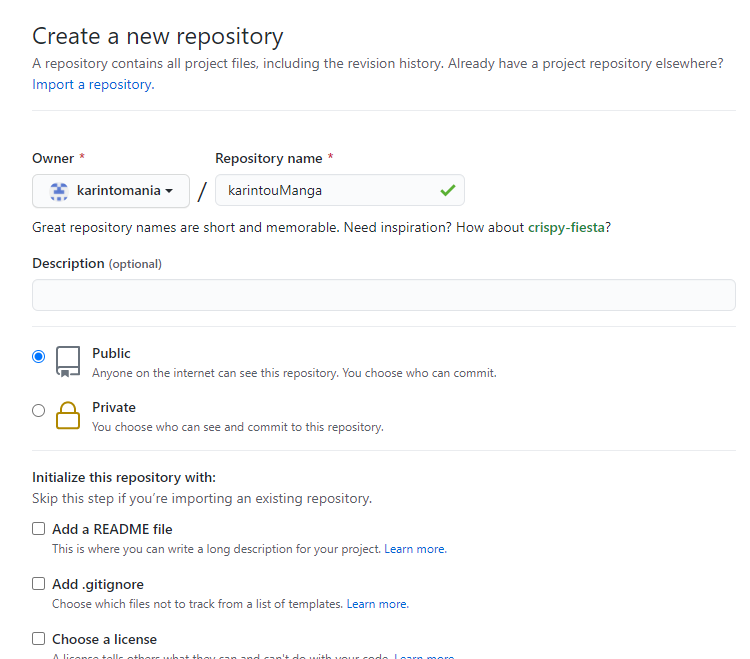Enable the Add .gitignore checkbox
Screen dimensions: 750x659
[39, 583]
